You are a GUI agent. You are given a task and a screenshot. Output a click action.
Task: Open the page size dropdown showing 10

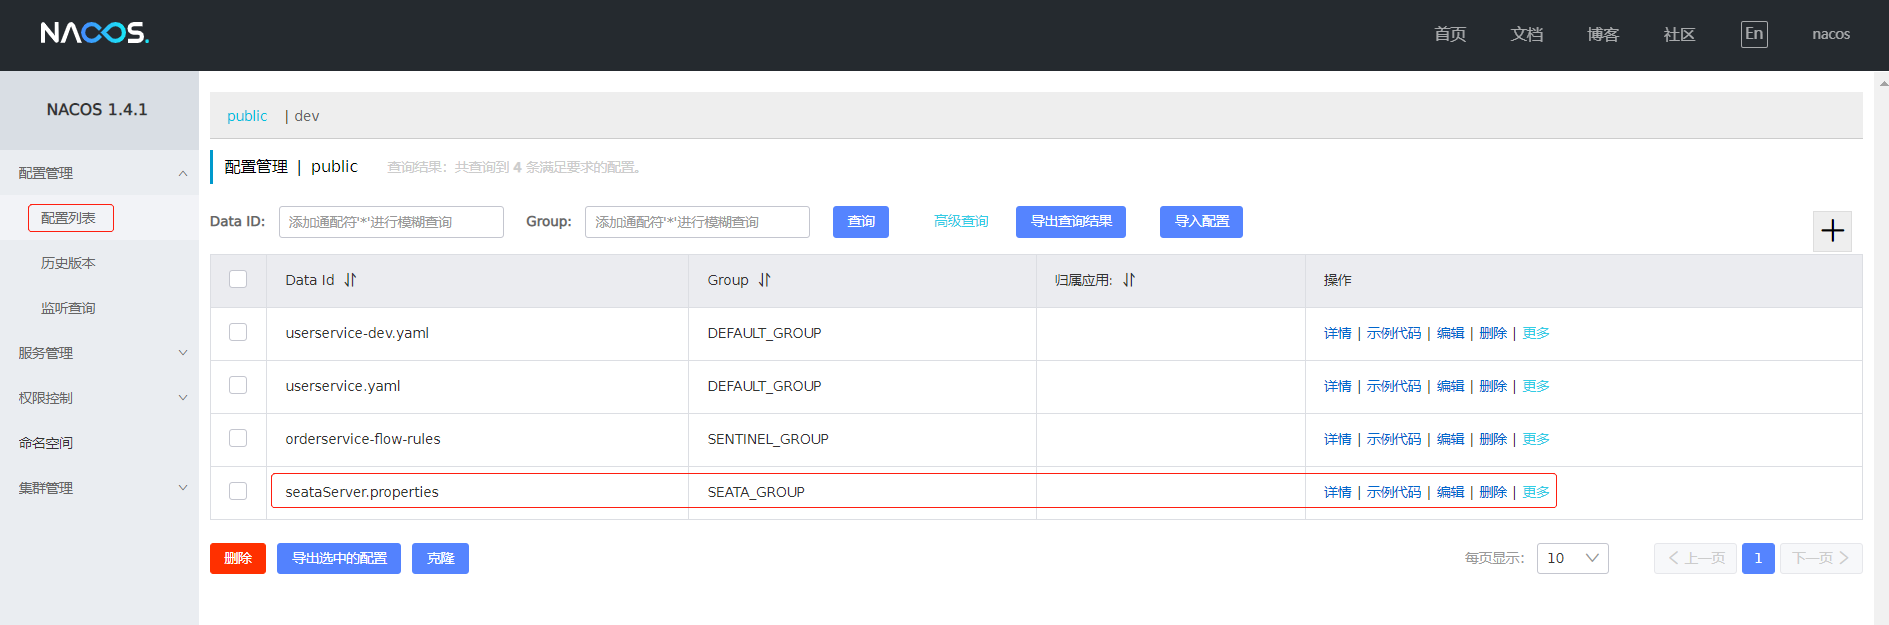(x=1572, y=558)
